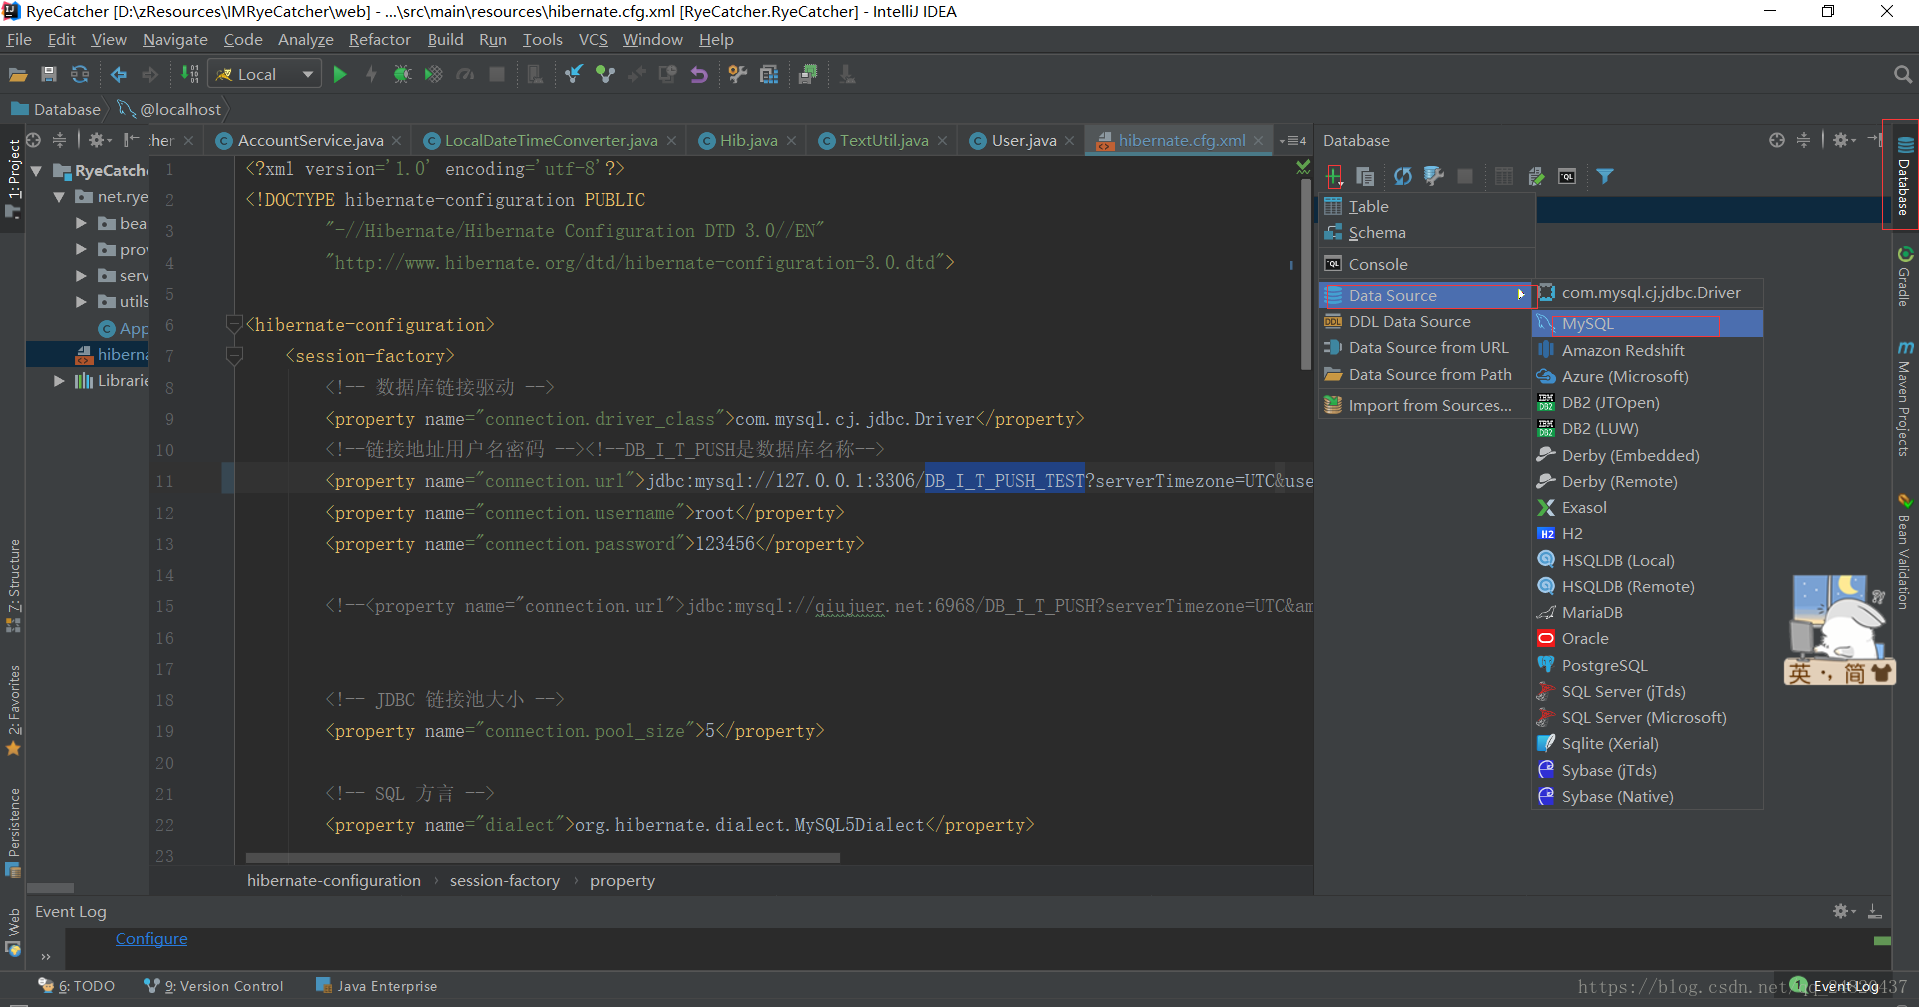Click the Build project binary-arrow icon
1919x1007 pixels.
point(190,75)
